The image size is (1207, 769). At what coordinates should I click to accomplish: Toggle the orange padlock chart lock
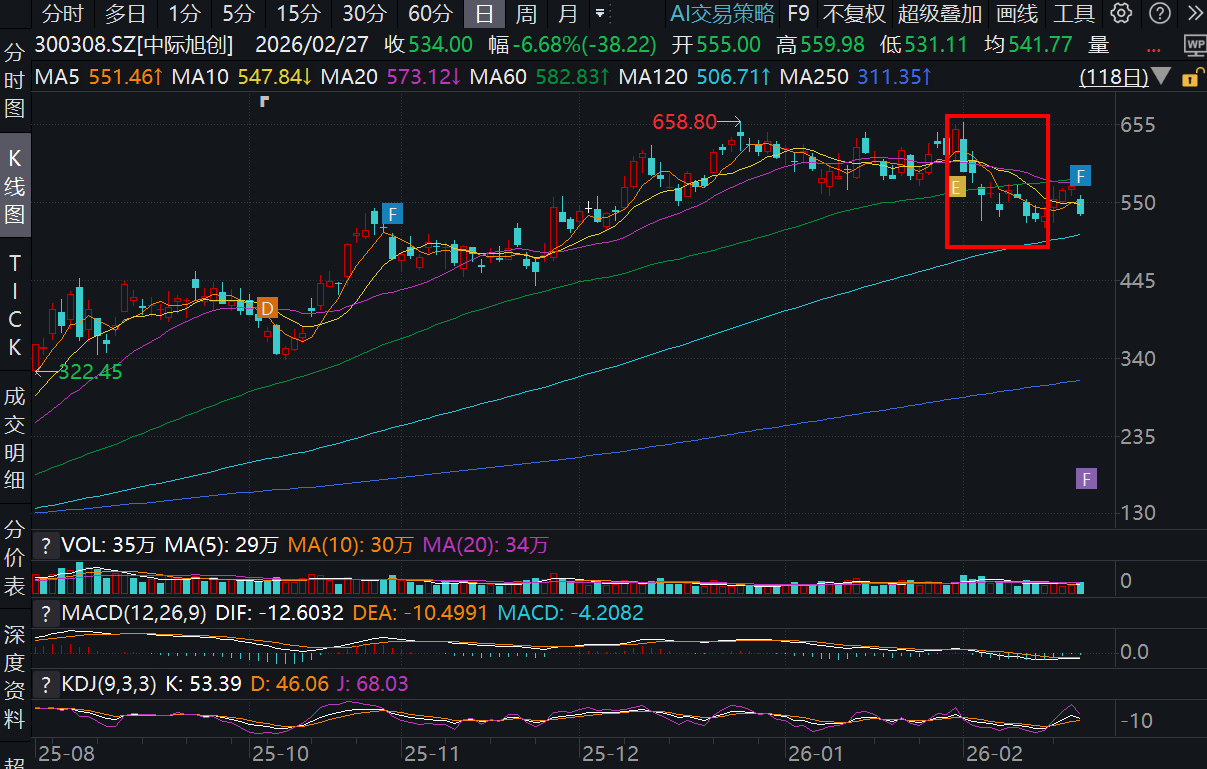tap(1190, 77)
